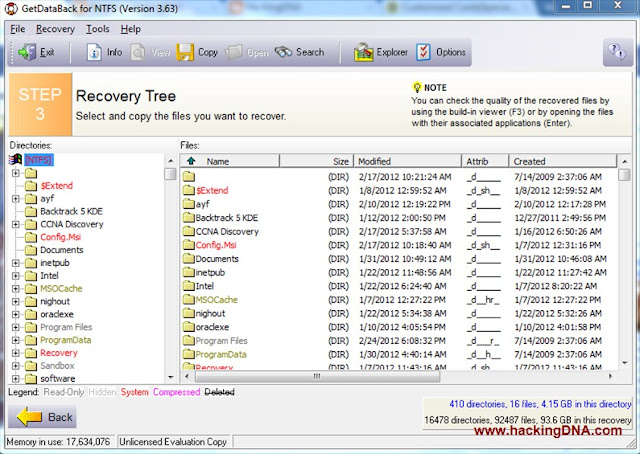Click the Backtrack 5 KDE folder icon in list
Screen dimensions: 640x454
click(x=189, y=218)
